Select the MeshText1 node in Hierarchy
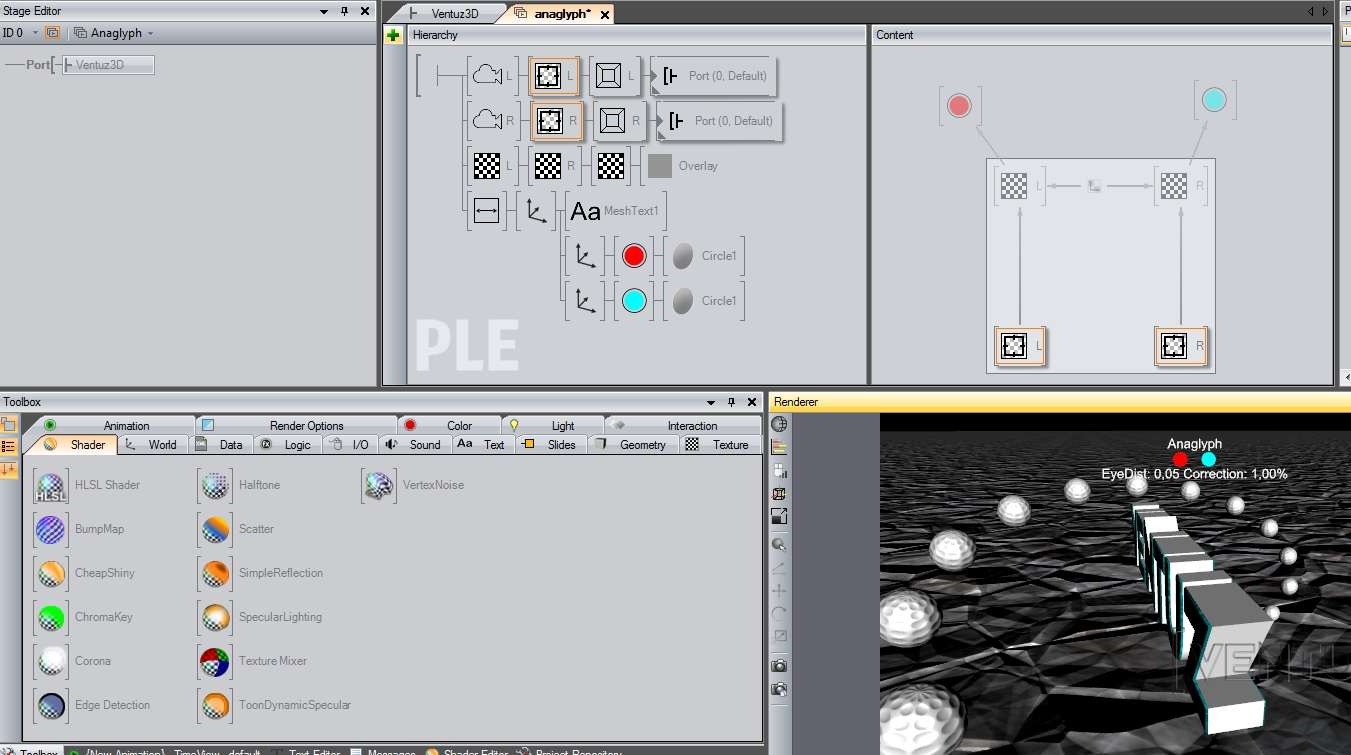1351x755 pixels. [x=615, y=211]
